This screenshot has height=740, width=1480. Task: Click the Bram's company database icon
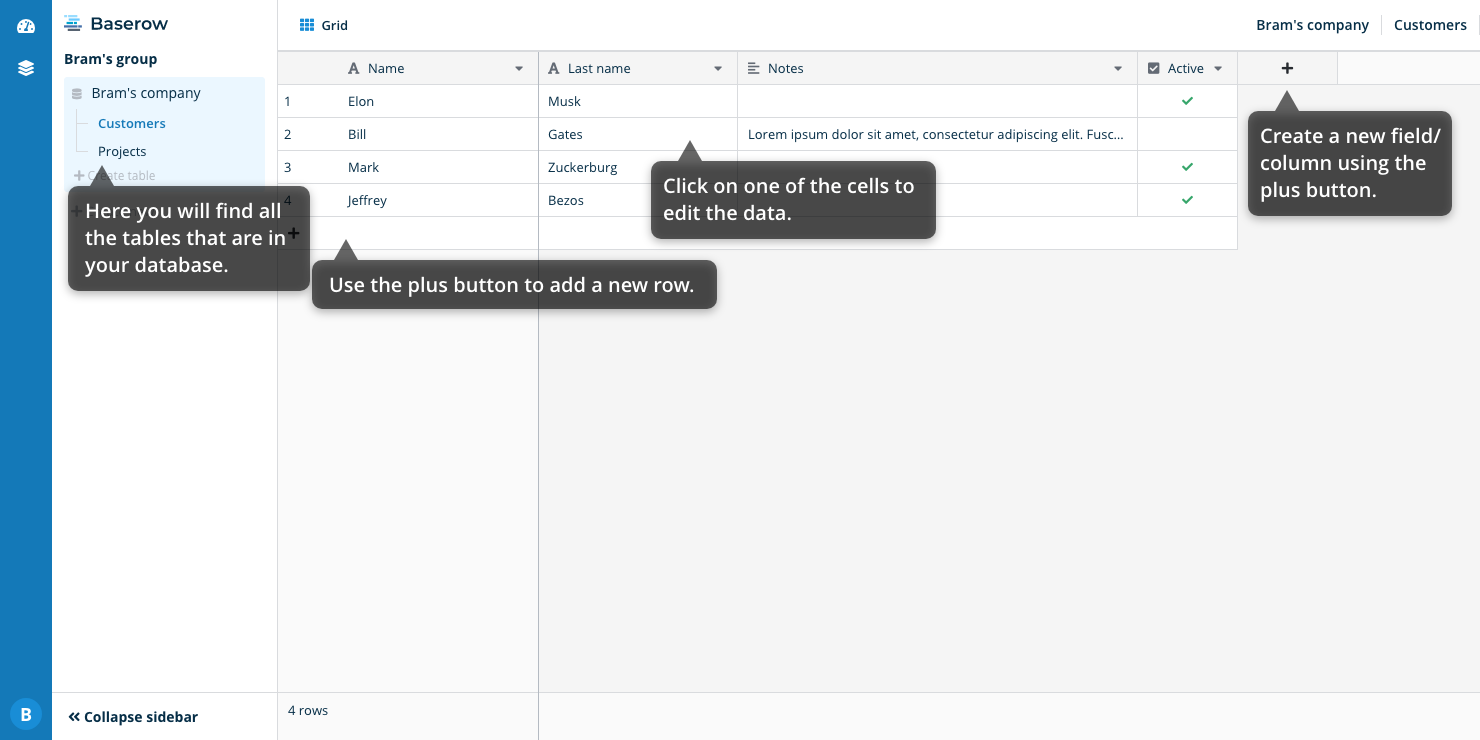[77, 94]
